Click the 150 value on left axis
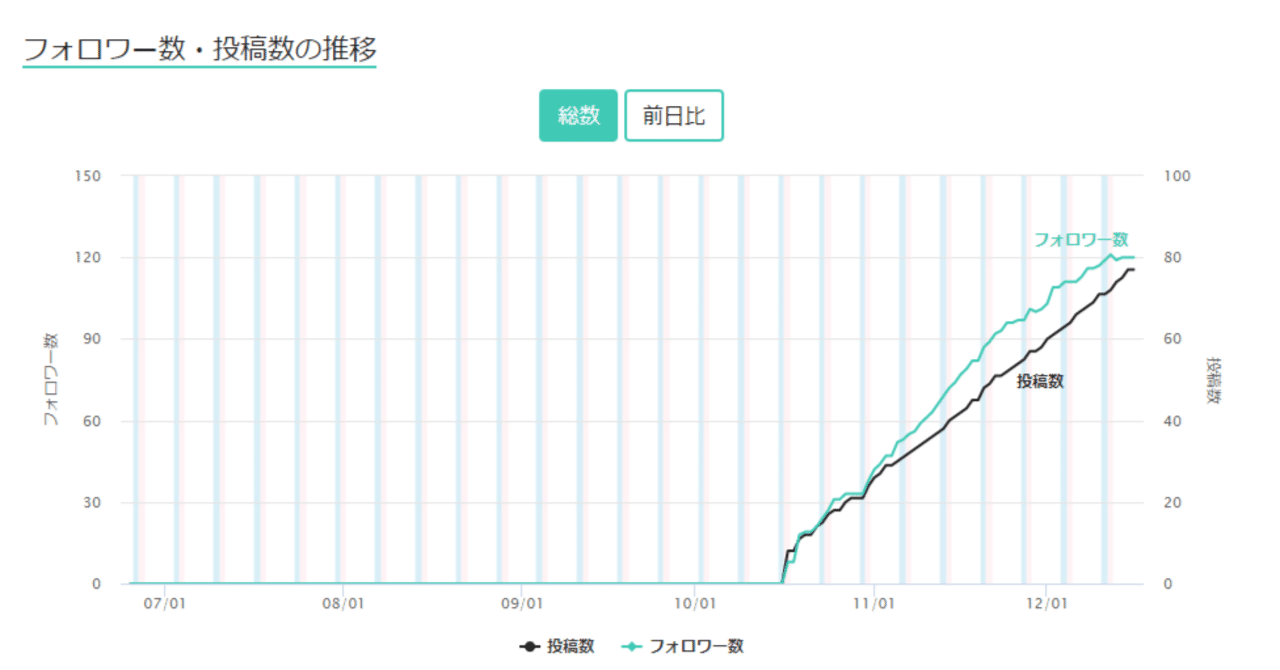 (88, 176)
